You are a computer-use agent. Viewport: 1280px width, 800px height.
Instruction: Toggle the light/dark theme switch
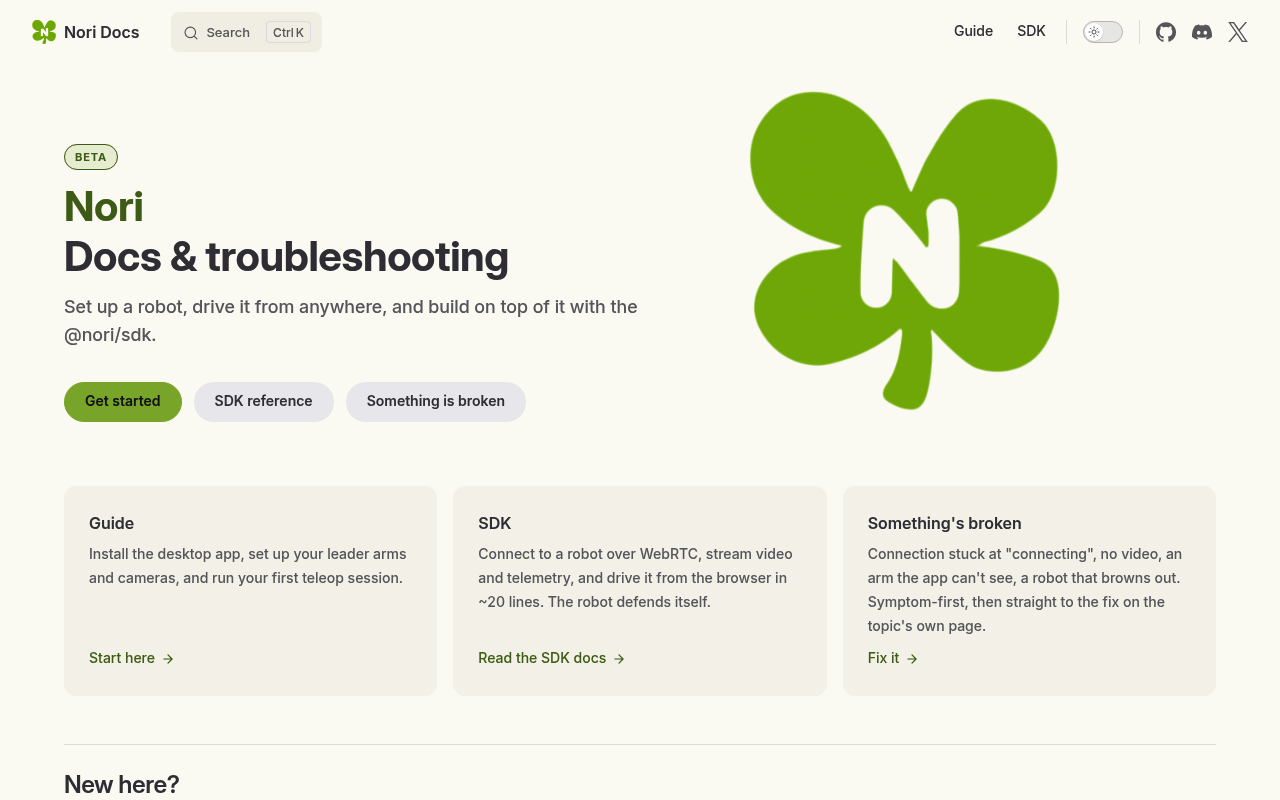pos(1103,32)
